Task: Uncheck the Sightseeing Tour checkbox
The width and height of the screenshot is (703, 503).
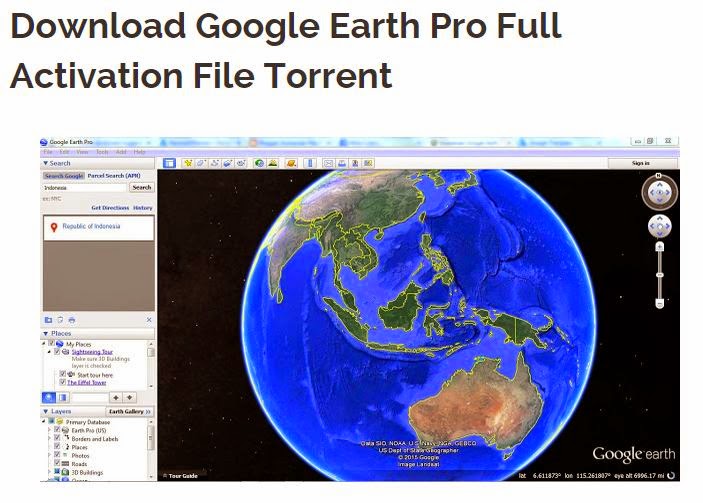Action: [57, 352]
